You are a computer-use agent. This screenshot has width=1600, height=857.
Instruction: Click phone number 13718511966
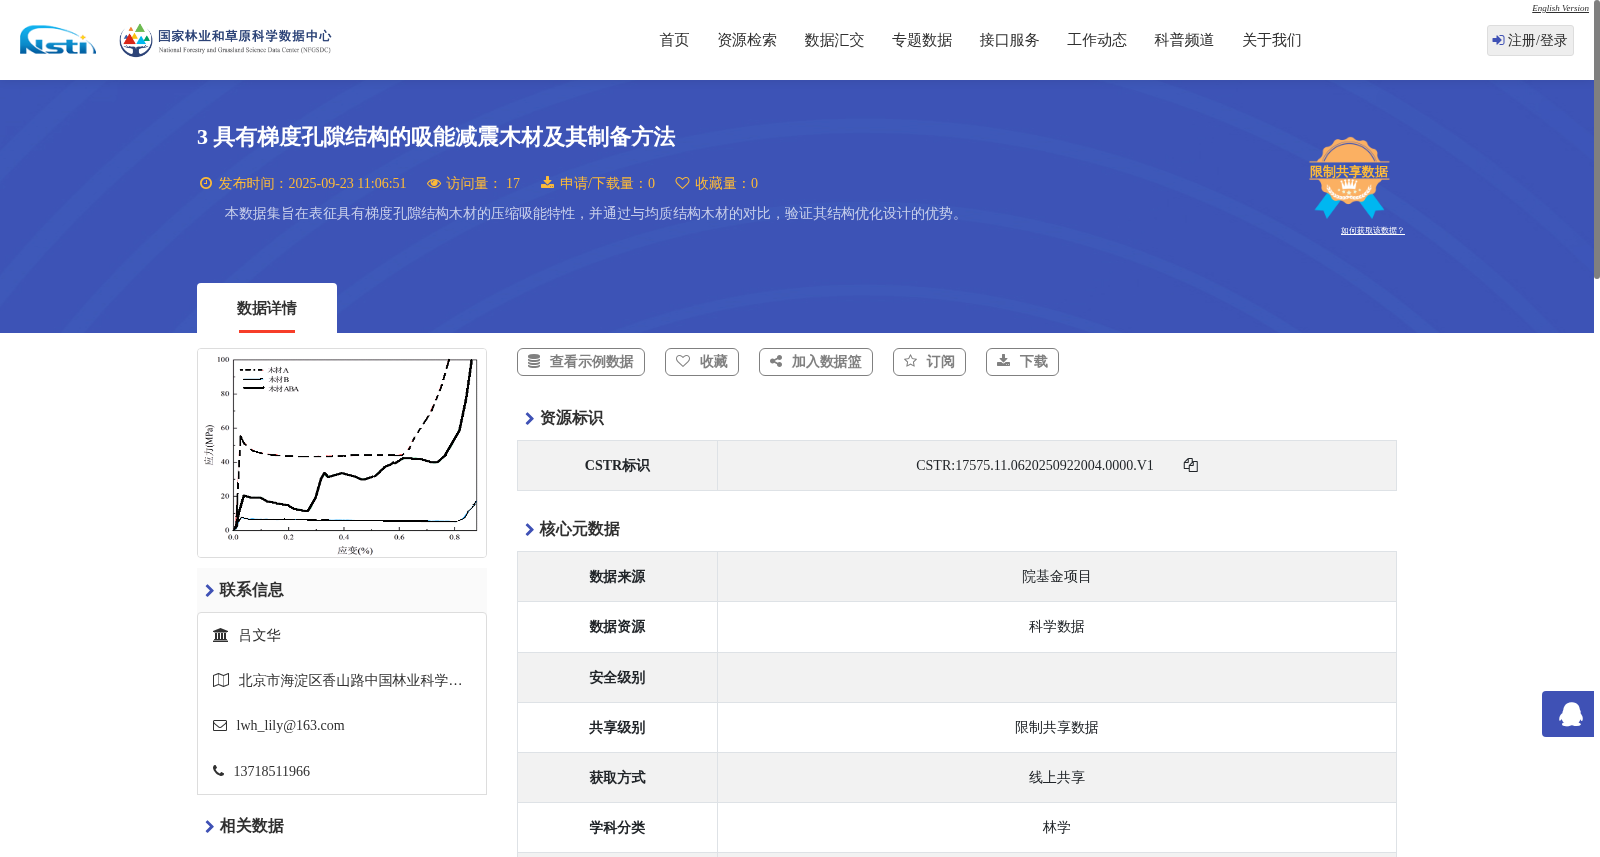(x=272, y=771)
